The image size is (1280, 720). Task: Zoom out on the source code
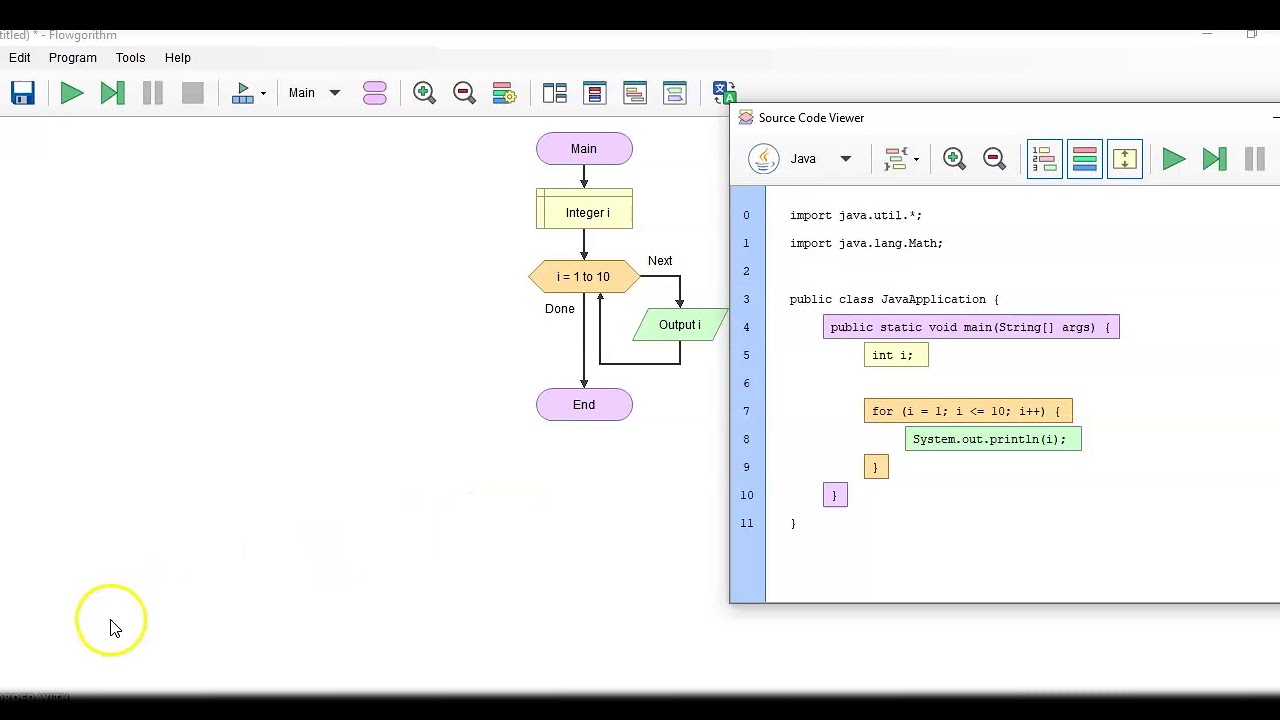994,159
